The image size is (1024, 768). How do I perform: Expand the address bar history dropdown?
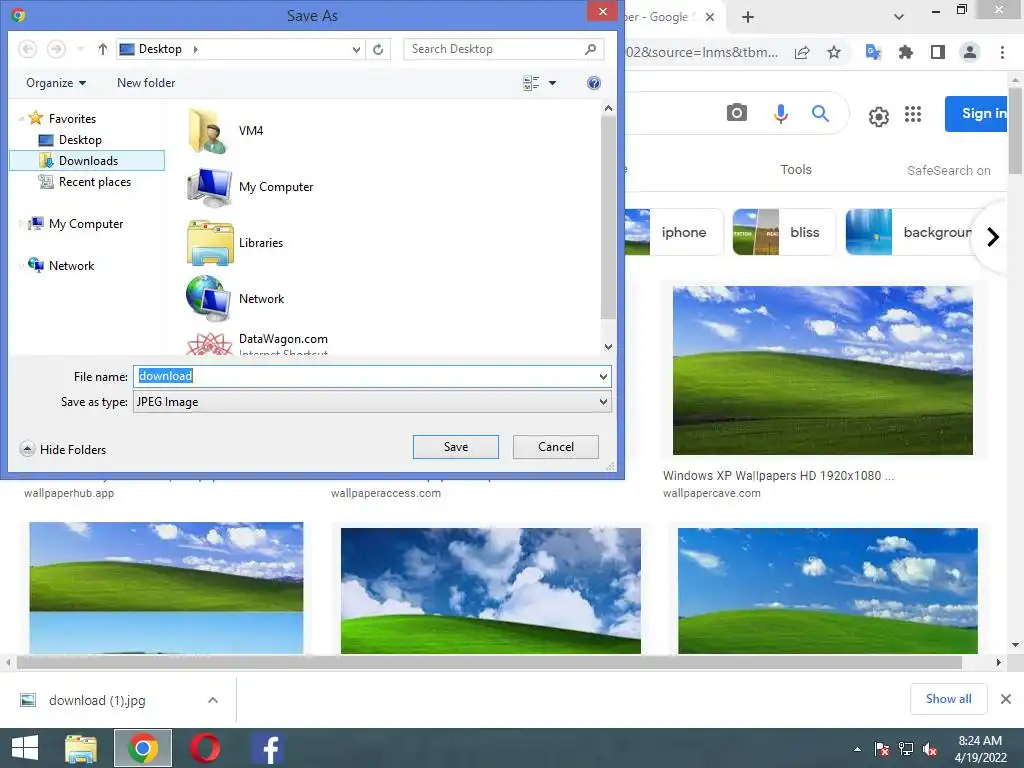click(x=356, y=49)
